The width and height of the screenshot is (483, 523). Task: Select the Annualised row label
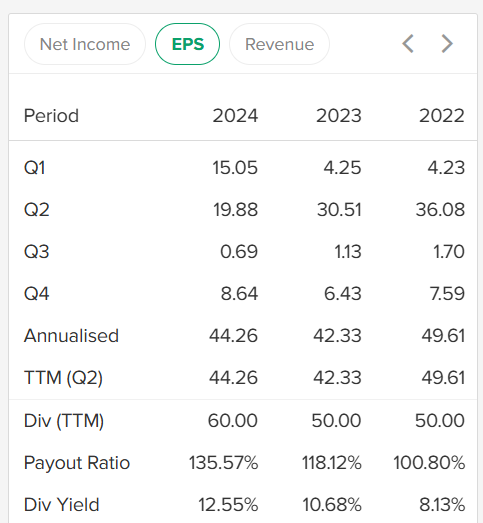(71, 336)
